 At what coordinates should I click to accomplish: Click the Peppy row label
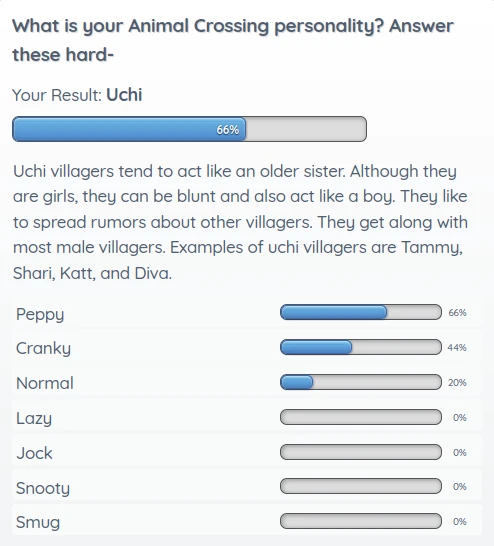[x=40, y=314]
